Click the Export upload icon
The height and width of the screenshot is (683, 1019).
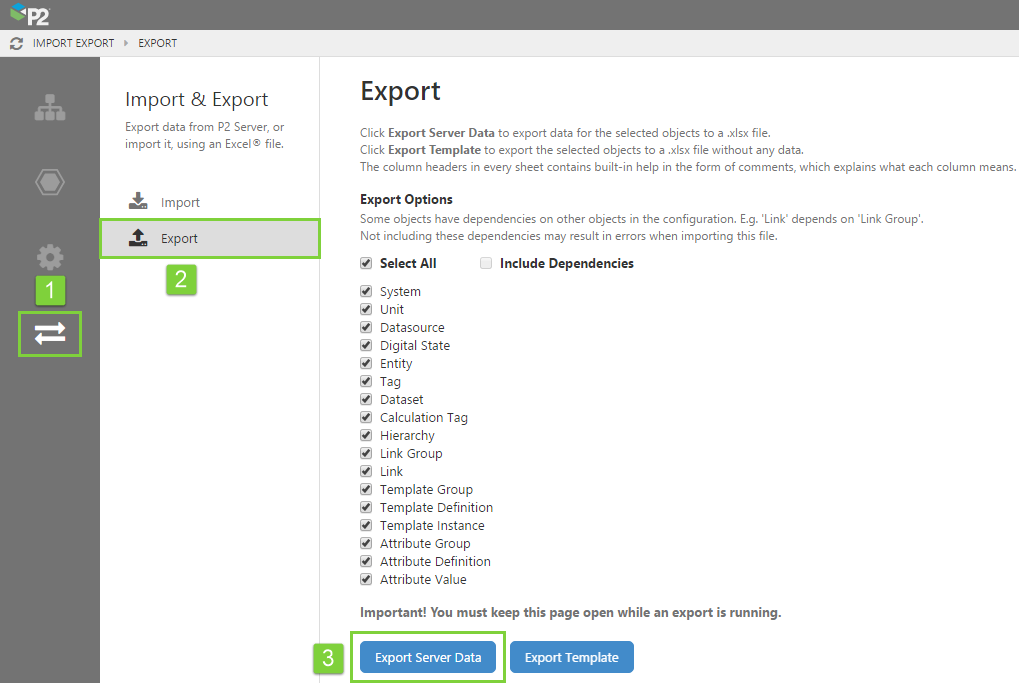coord(137,239)
